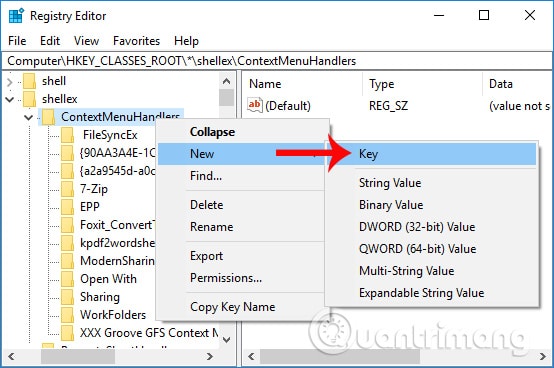Open the View menu
The image size is (554, 368).
87,41
